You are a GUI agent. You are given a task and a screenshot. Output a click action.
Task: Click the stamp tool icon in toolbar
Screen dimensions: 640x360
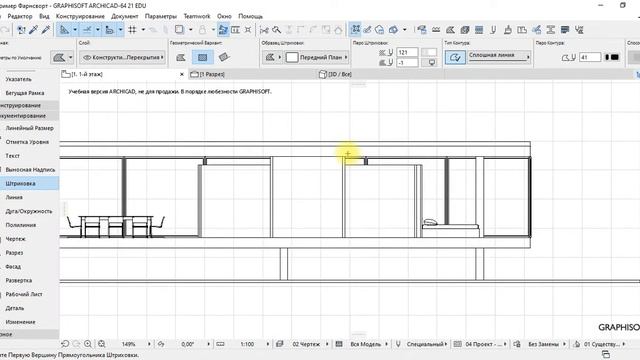point(508,30)
